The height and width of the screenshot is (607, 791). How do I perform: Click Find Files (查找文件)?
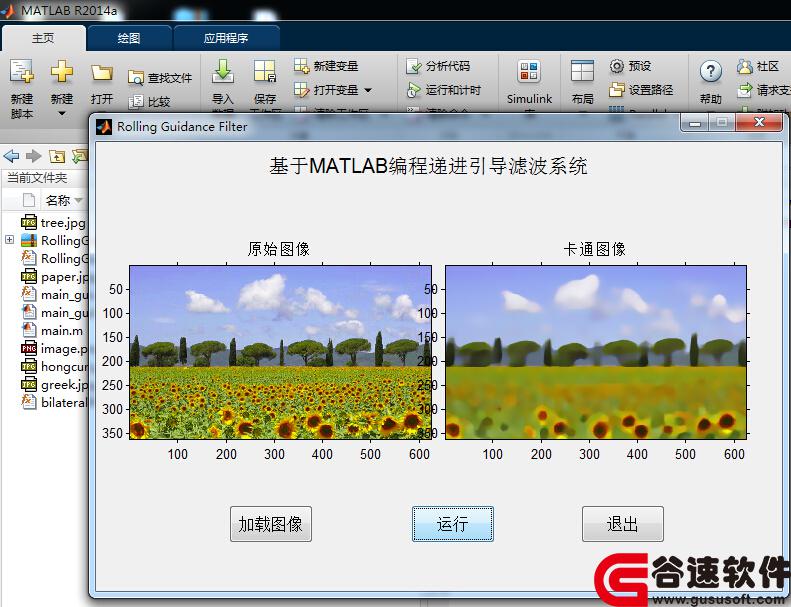[160, 78]
